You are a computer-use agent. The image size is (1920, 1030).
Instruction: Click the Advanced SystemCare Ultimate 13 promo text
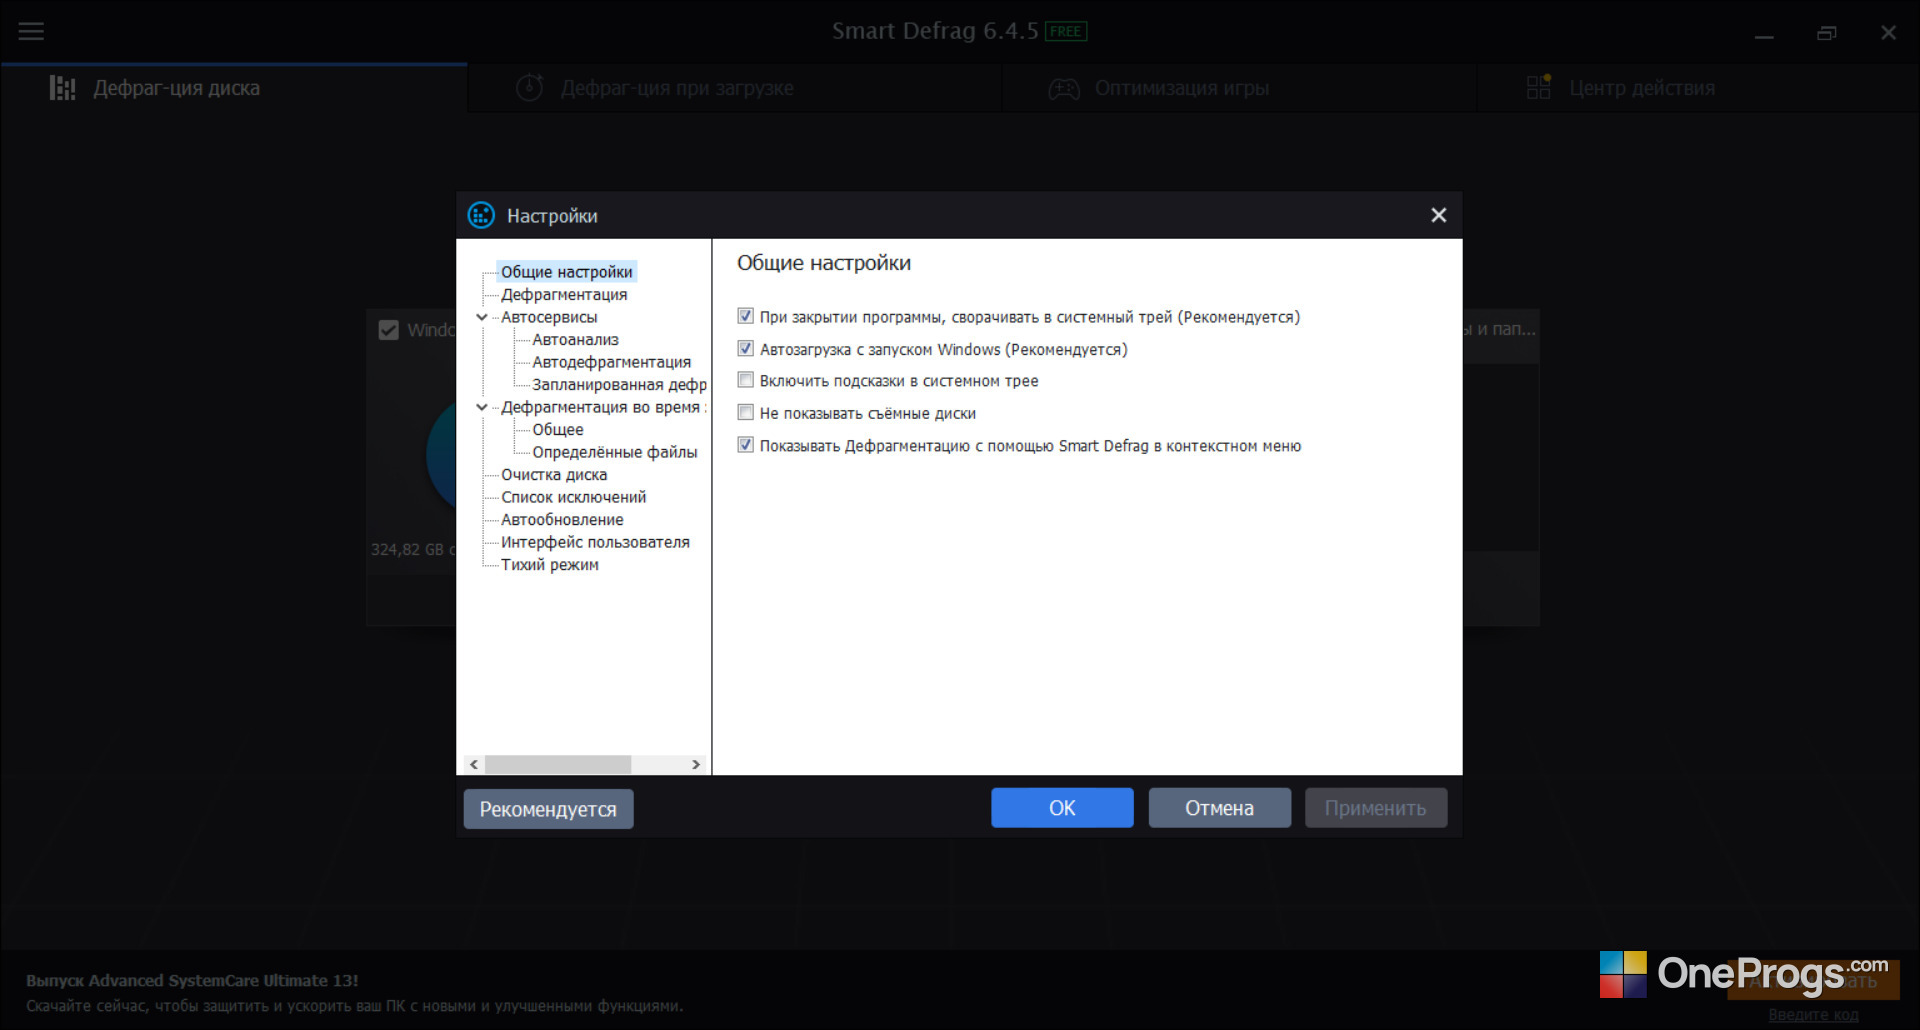192,981
